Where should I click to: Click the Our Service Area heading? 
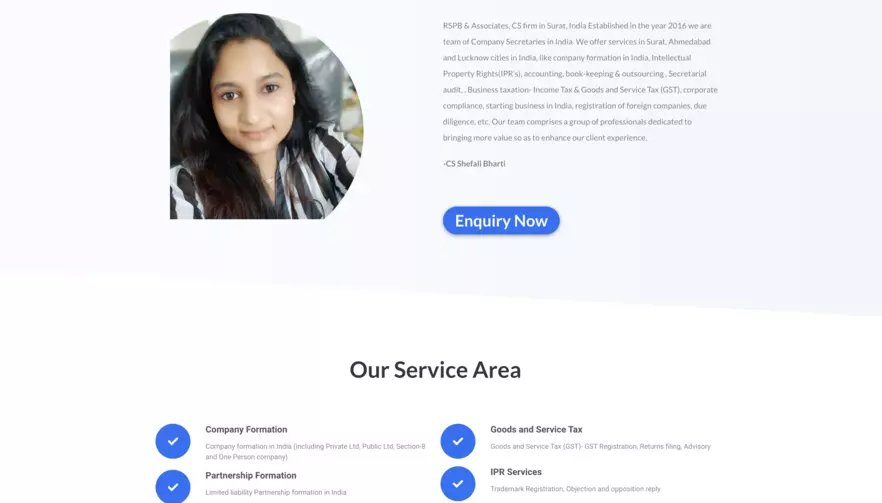[435, 370]
